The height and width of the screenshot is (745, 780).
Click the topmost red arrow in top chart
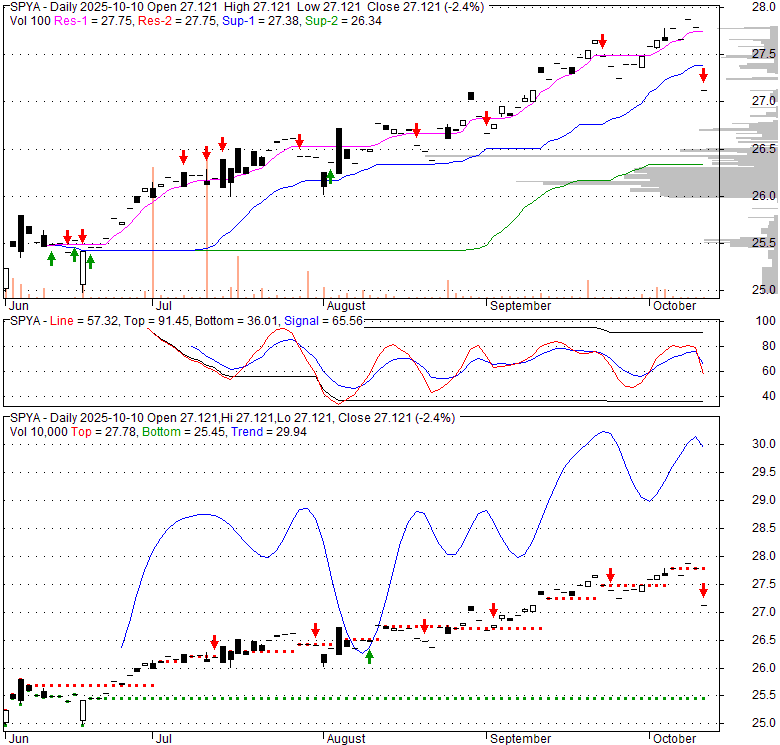(602, 43)
